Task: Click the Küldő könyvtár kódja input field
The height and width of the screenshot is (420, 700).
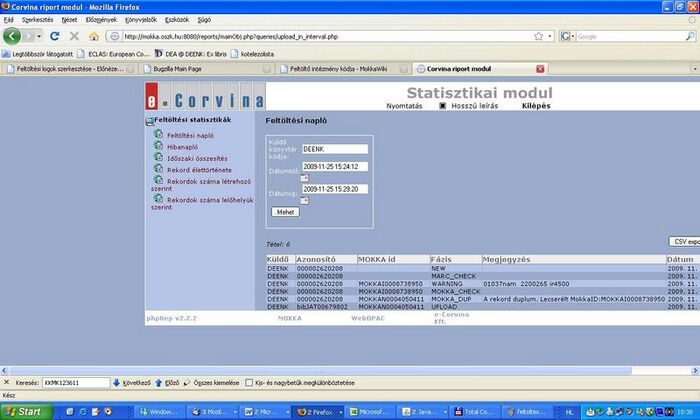Action: pyautogui.click(x=334, y=148)
